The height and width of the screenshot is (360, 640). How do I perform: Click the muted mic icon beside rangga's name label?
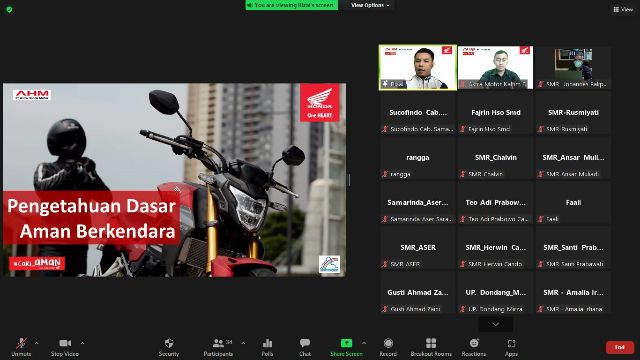point(385,174)
